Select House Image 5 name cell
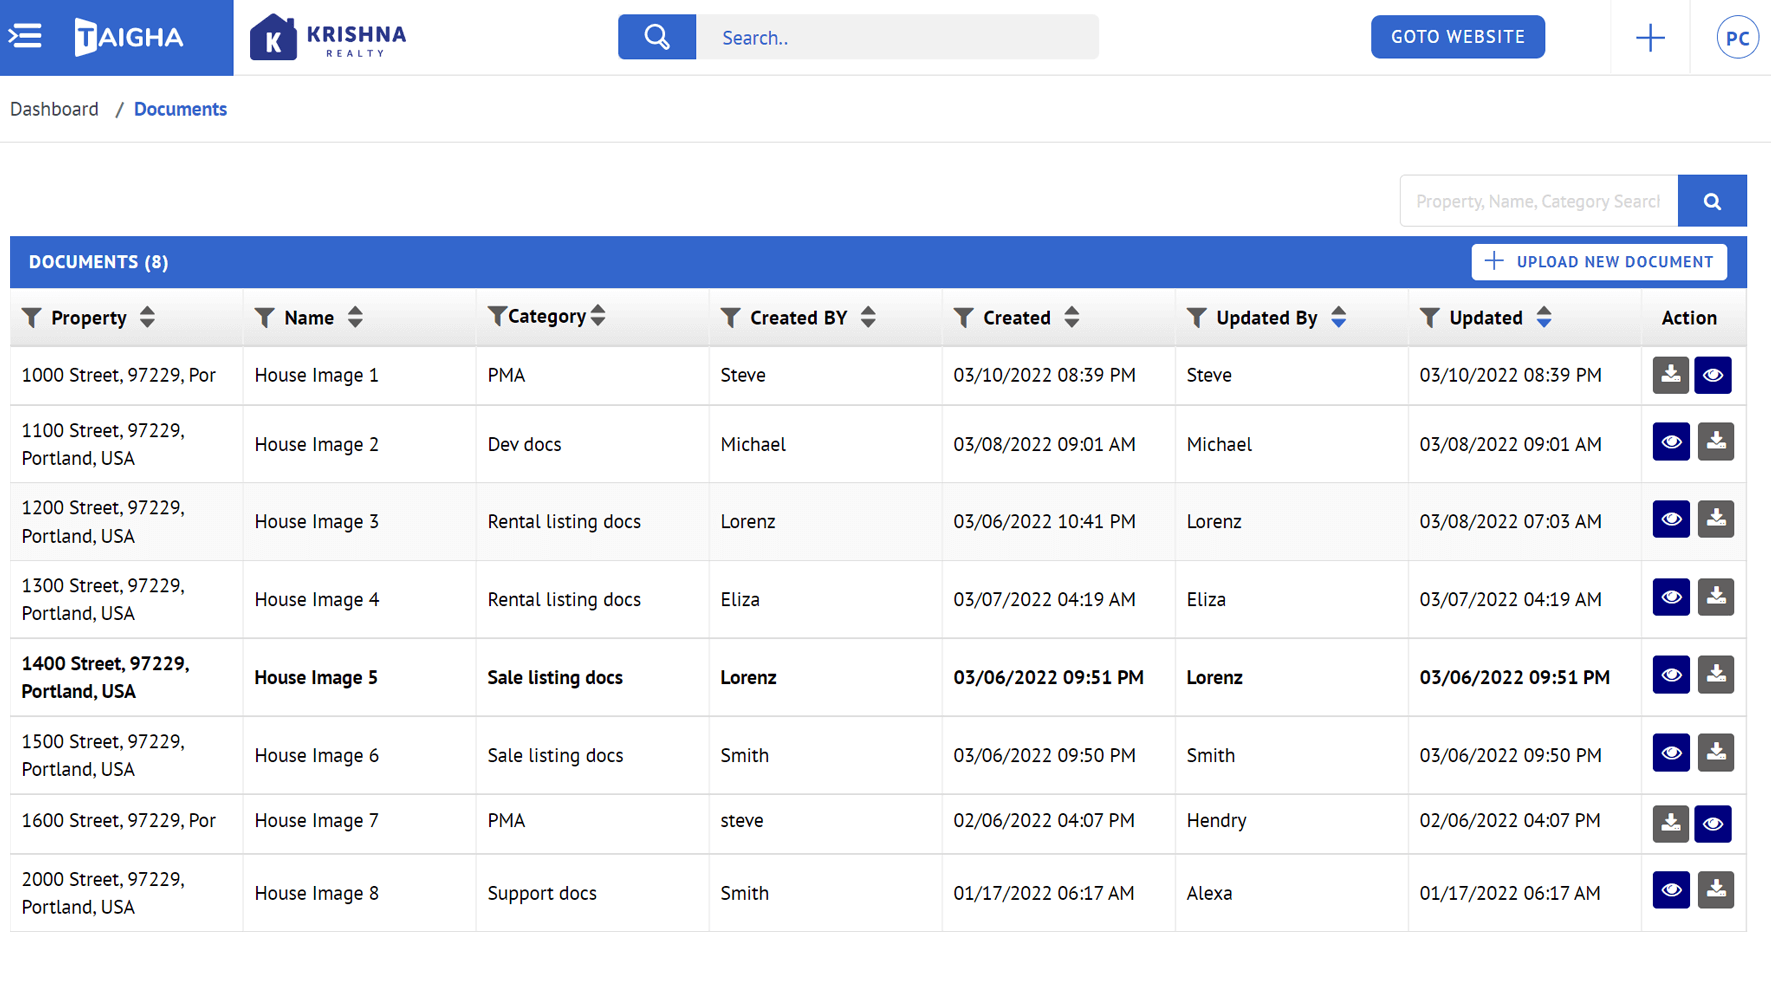The width and height of the screenshot is (1771, 989). (359, 677)
